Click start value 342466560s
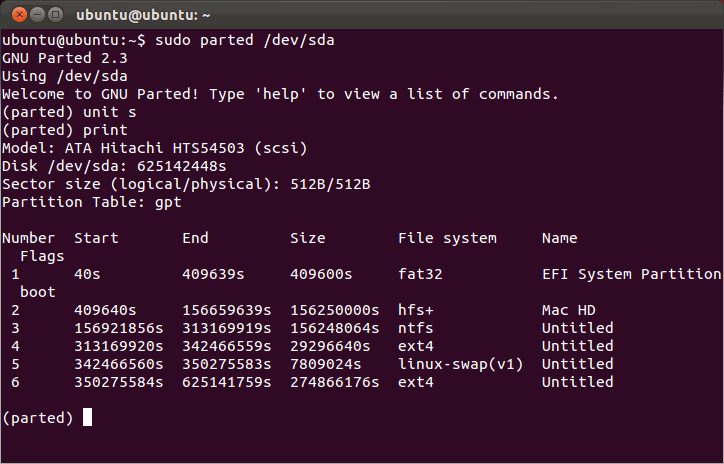 pos(119,364)
